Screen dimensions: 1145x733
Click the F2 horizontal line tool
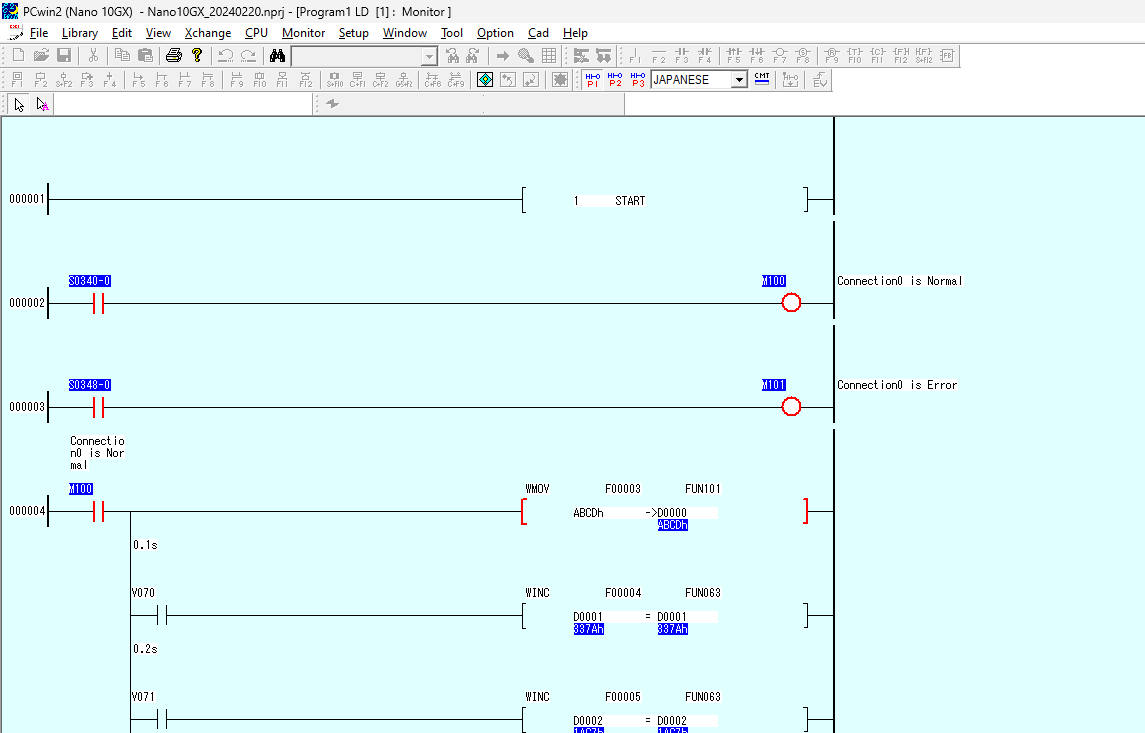tap(658, 55)
